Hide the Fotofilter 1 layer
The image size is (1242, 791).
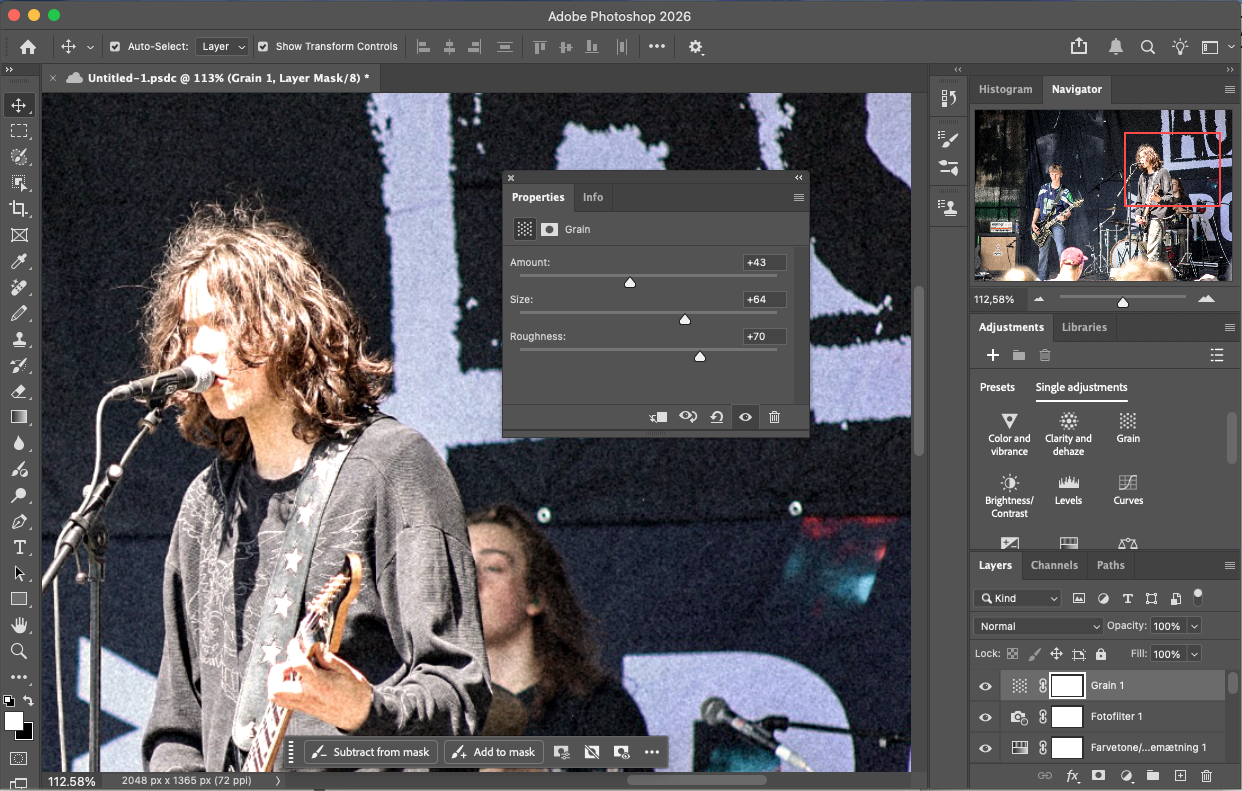coord(985,717)
